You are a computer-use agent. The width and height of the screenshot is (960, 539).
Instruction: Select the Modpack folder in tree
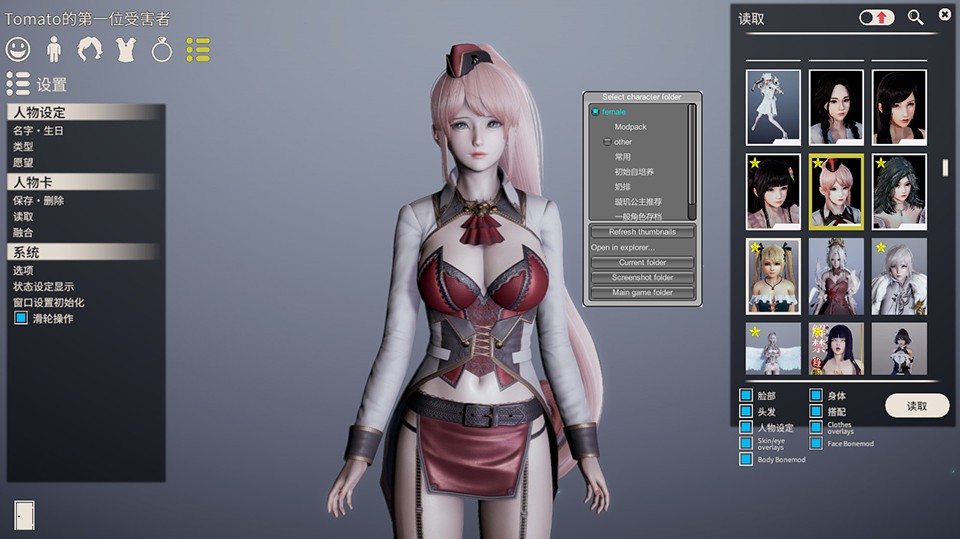coord(630,127)
